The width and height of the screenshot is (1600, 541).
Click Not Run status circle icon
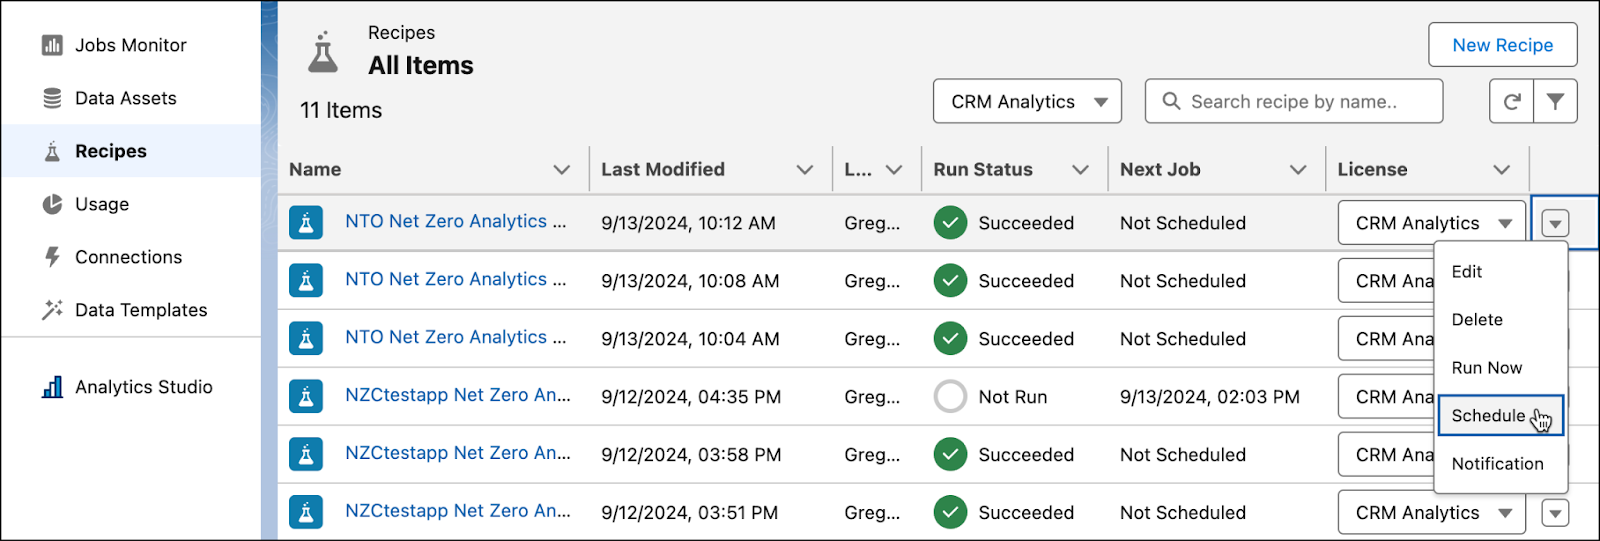(x=950, y=397)
